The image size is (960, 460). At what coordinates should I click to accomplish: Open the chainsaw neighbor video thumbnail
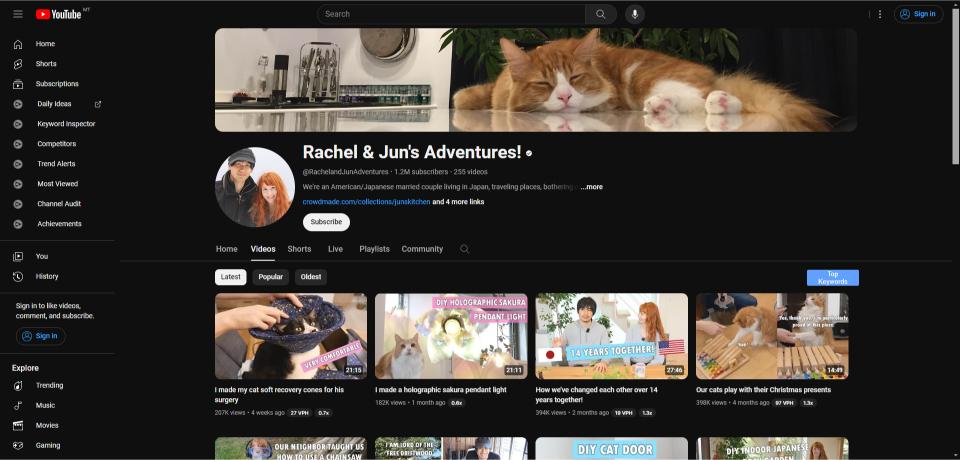(x=291, y=448)
